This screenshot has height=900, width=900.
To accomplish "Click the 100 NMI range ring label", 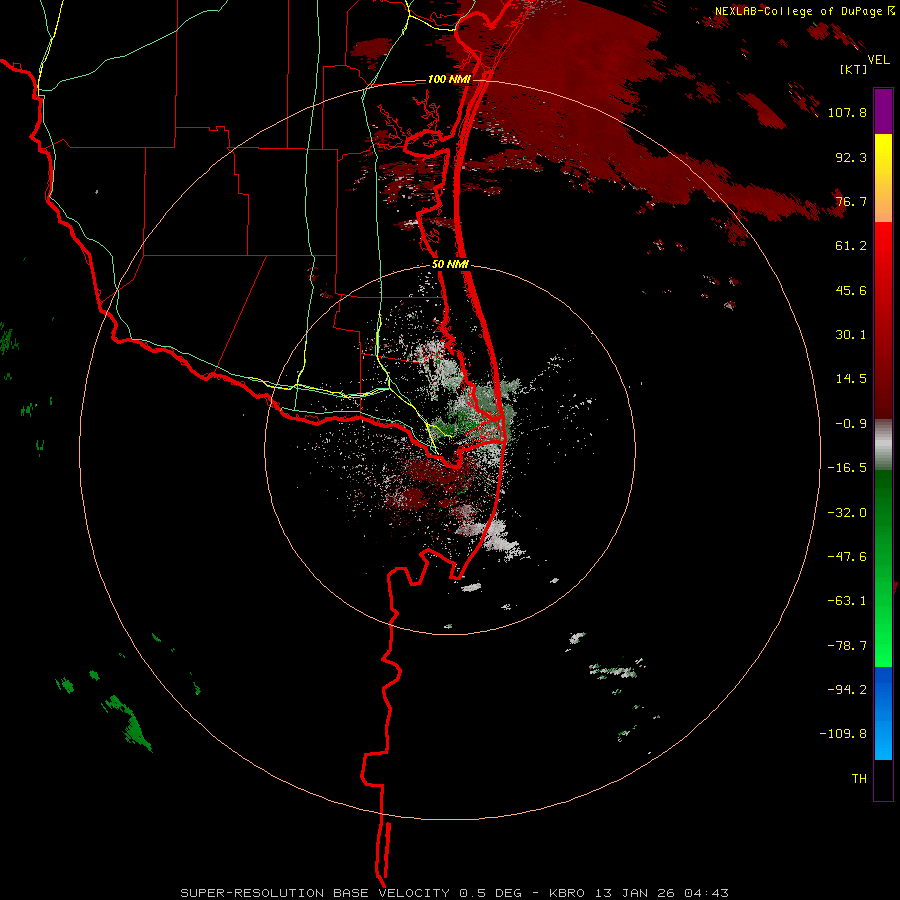I will coord(449,79).
